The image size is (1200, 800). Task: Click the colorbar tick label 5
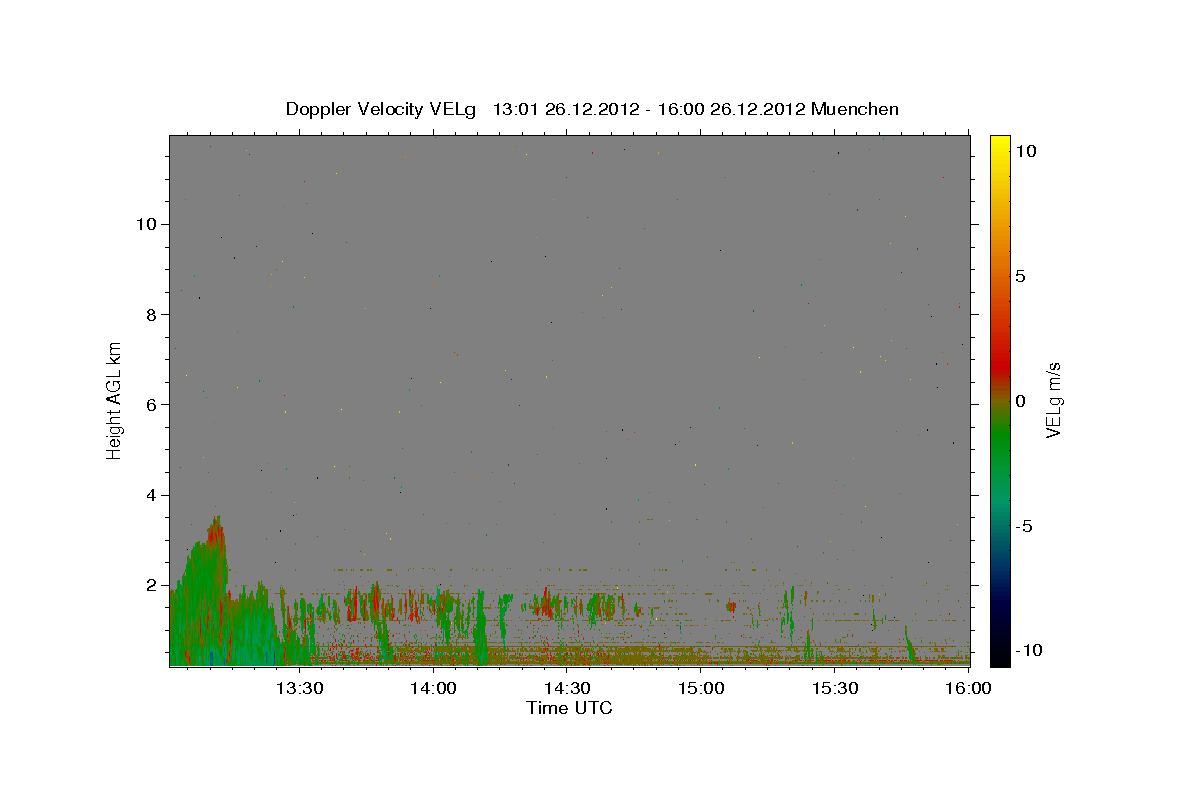click(x=1020, y=276)
